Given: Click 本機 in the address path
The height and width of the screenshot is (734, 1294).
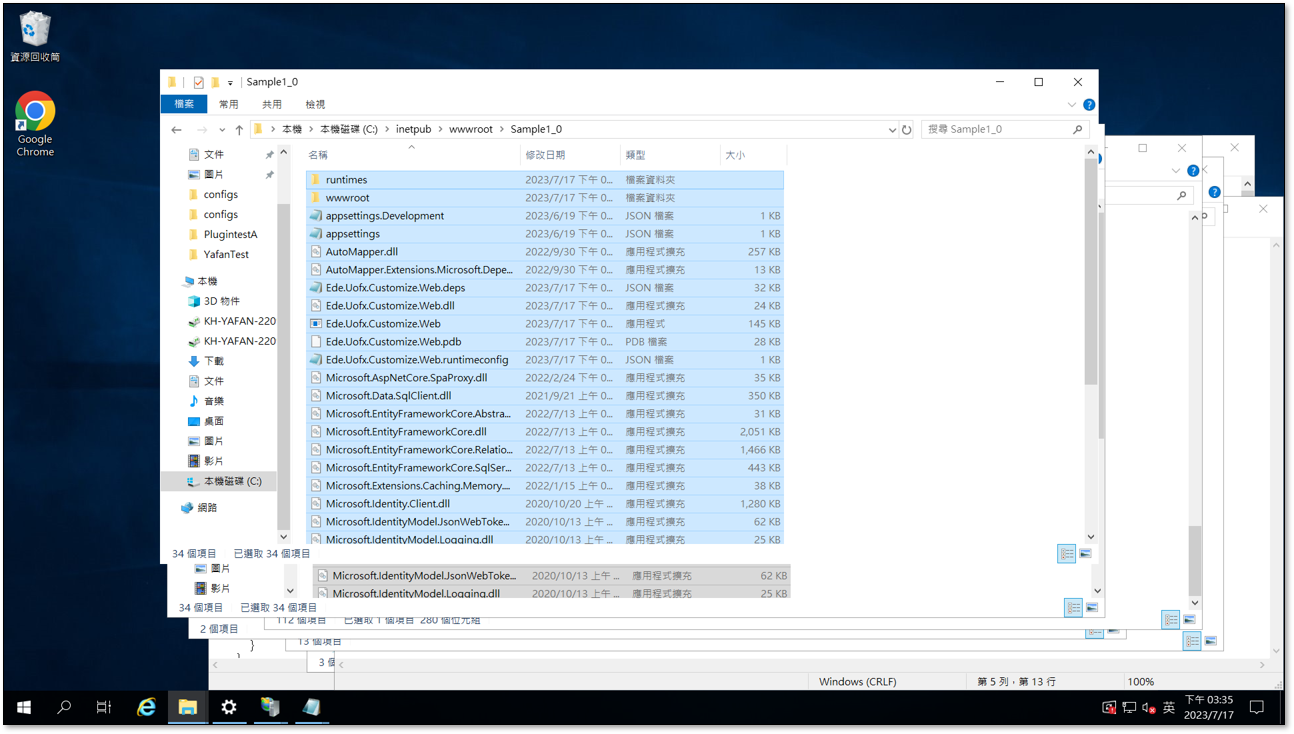Looking at the screenshot, I should [x=291, y=130].
